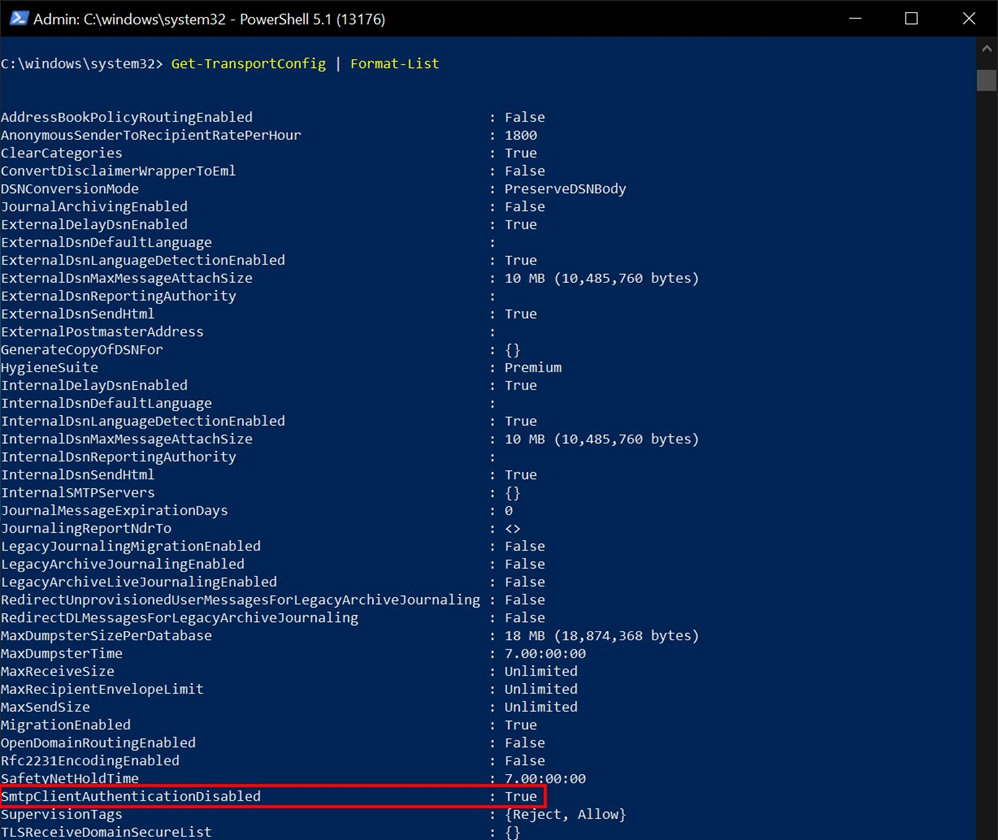Click the Format-List command text
The height and width of the screenshot is (840, 998).
tap(395, 64)
